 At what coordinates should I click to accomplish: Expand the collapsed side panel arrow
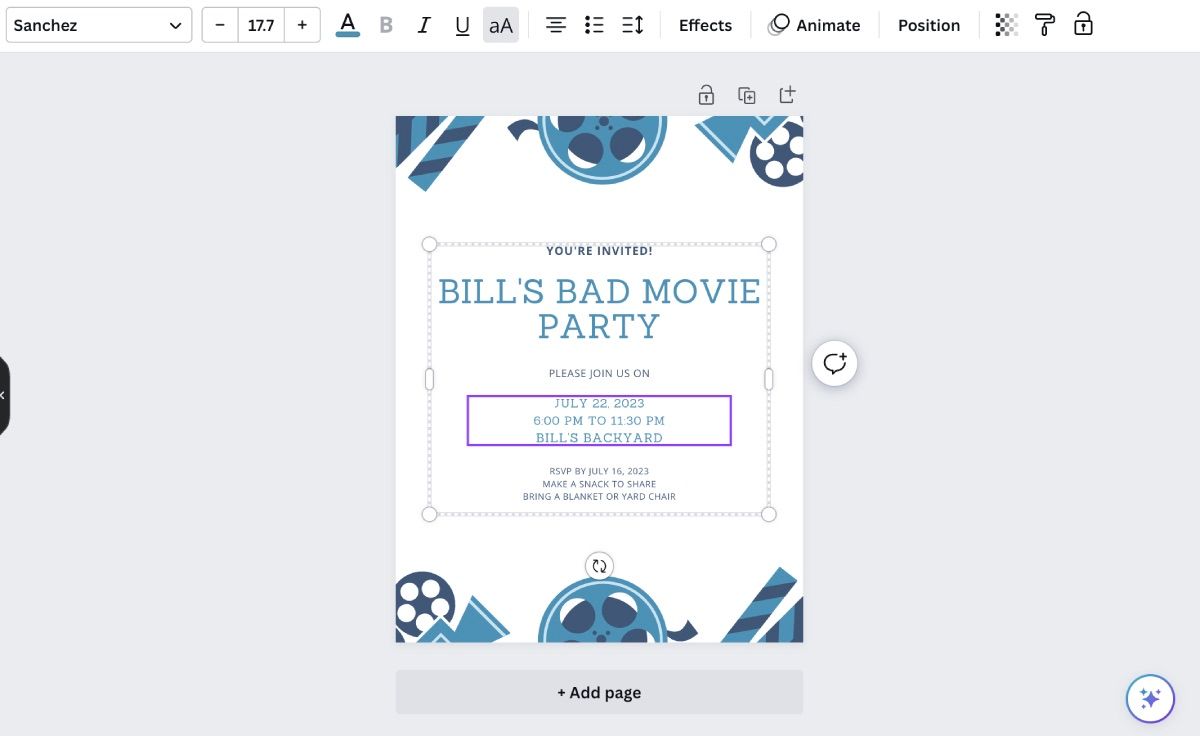tap(3, 396)
